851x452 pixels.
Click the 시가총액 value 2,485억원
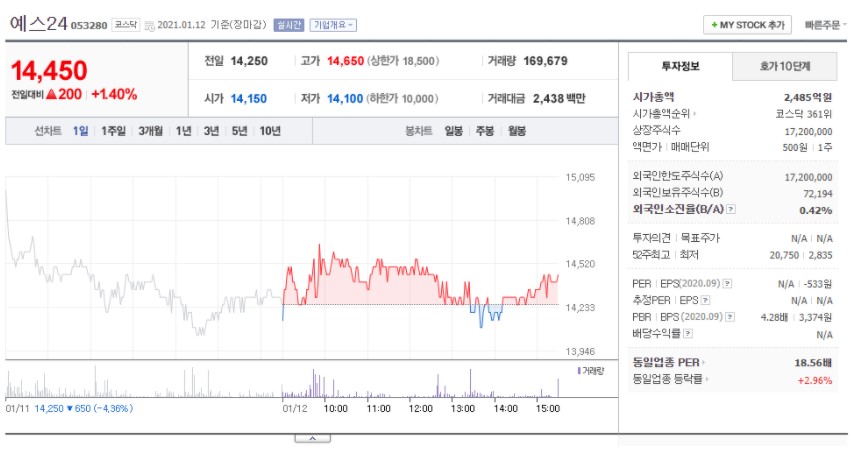point(808,98)
